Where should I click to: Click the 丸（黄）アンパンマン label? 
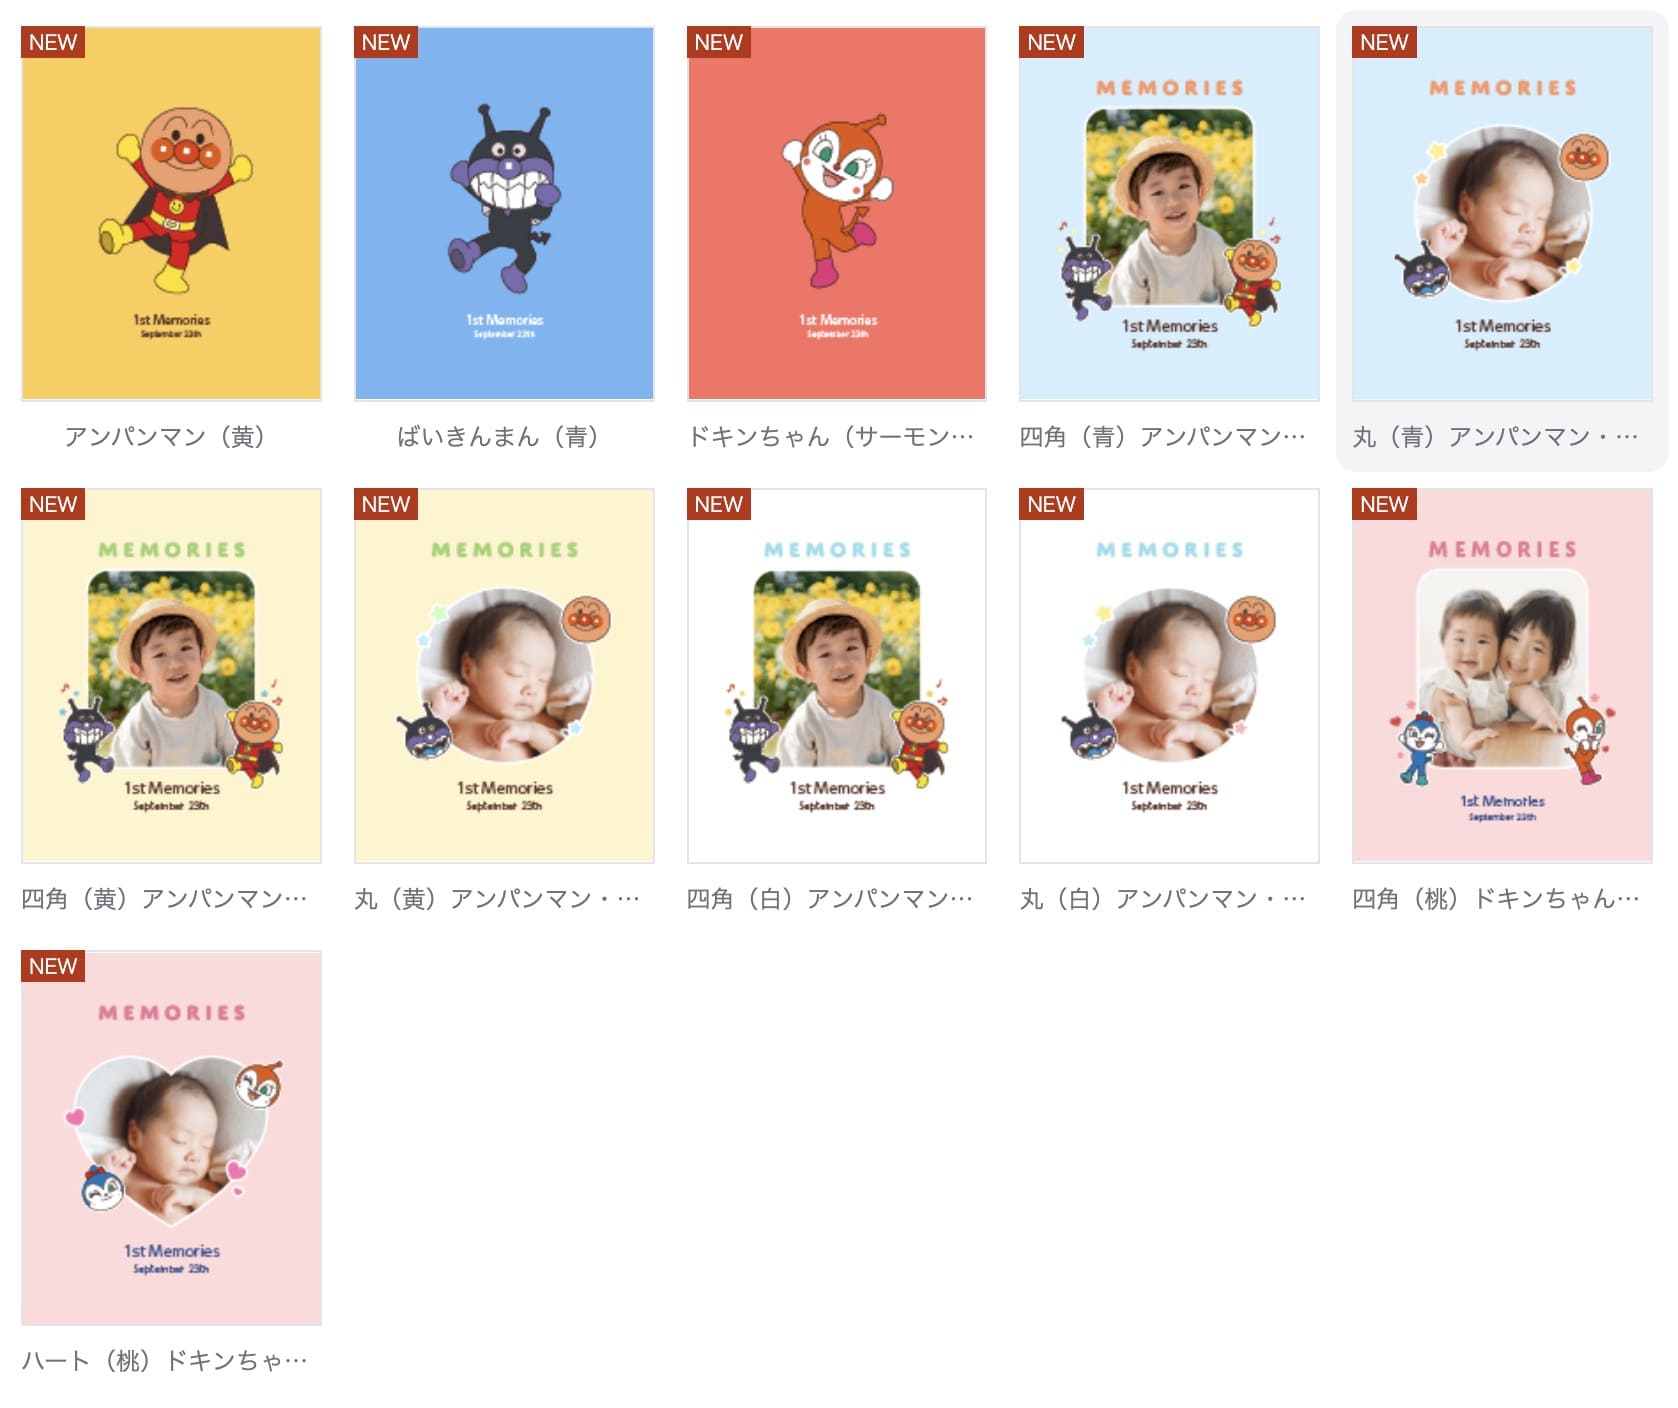coord(498,899)
